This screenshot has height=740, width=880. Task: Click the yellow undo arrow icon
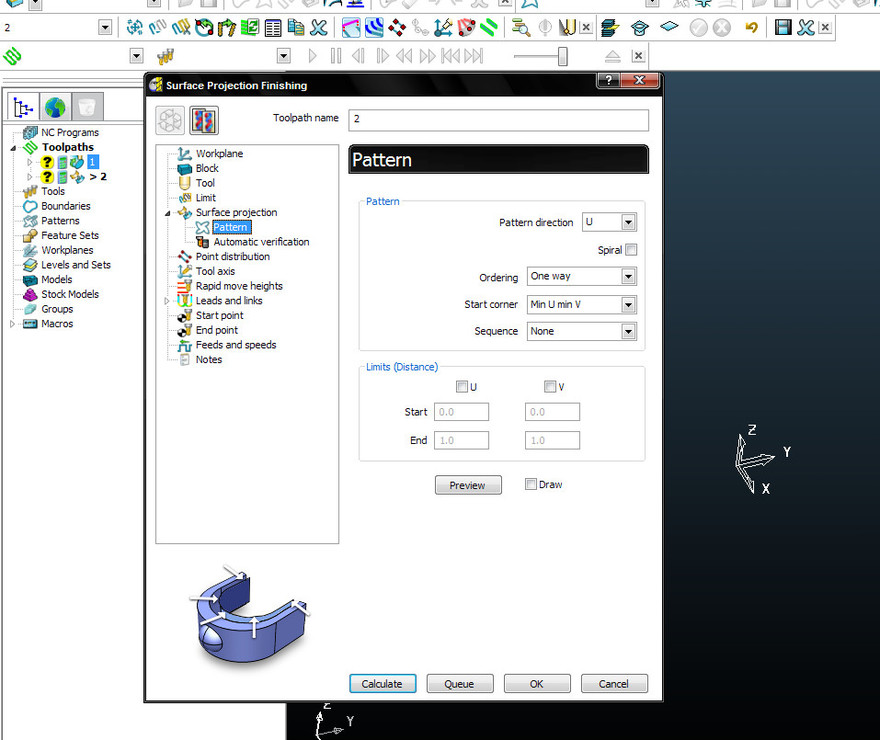751,27
